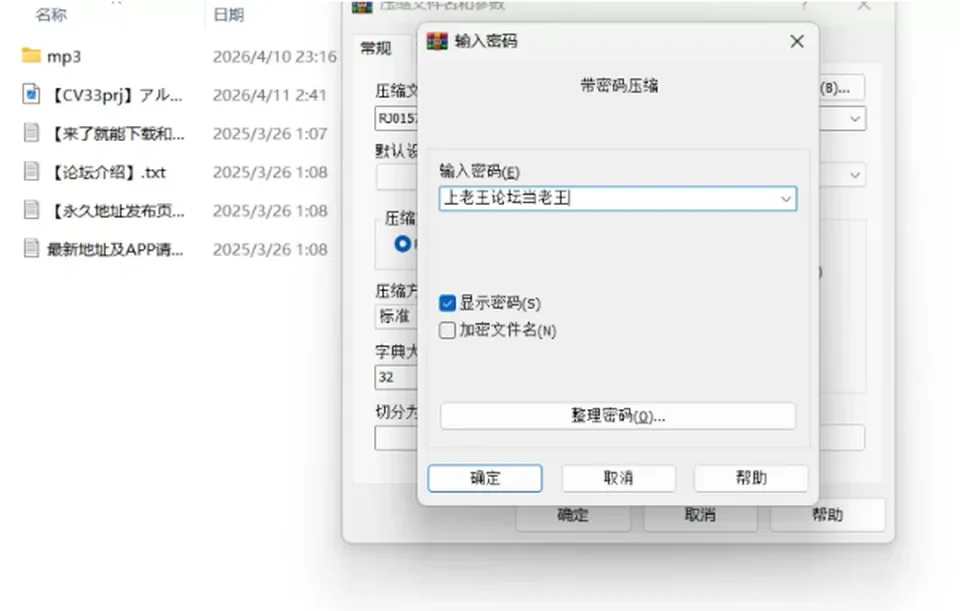
Task: Select the radio button under 压缩 group
Action: pos(403,244)
